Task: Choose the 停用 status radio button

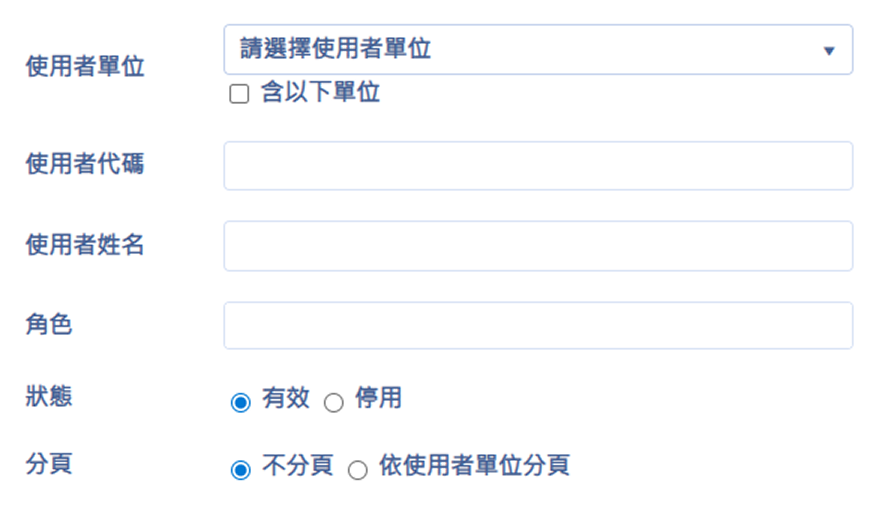Action: click(334, 403)
